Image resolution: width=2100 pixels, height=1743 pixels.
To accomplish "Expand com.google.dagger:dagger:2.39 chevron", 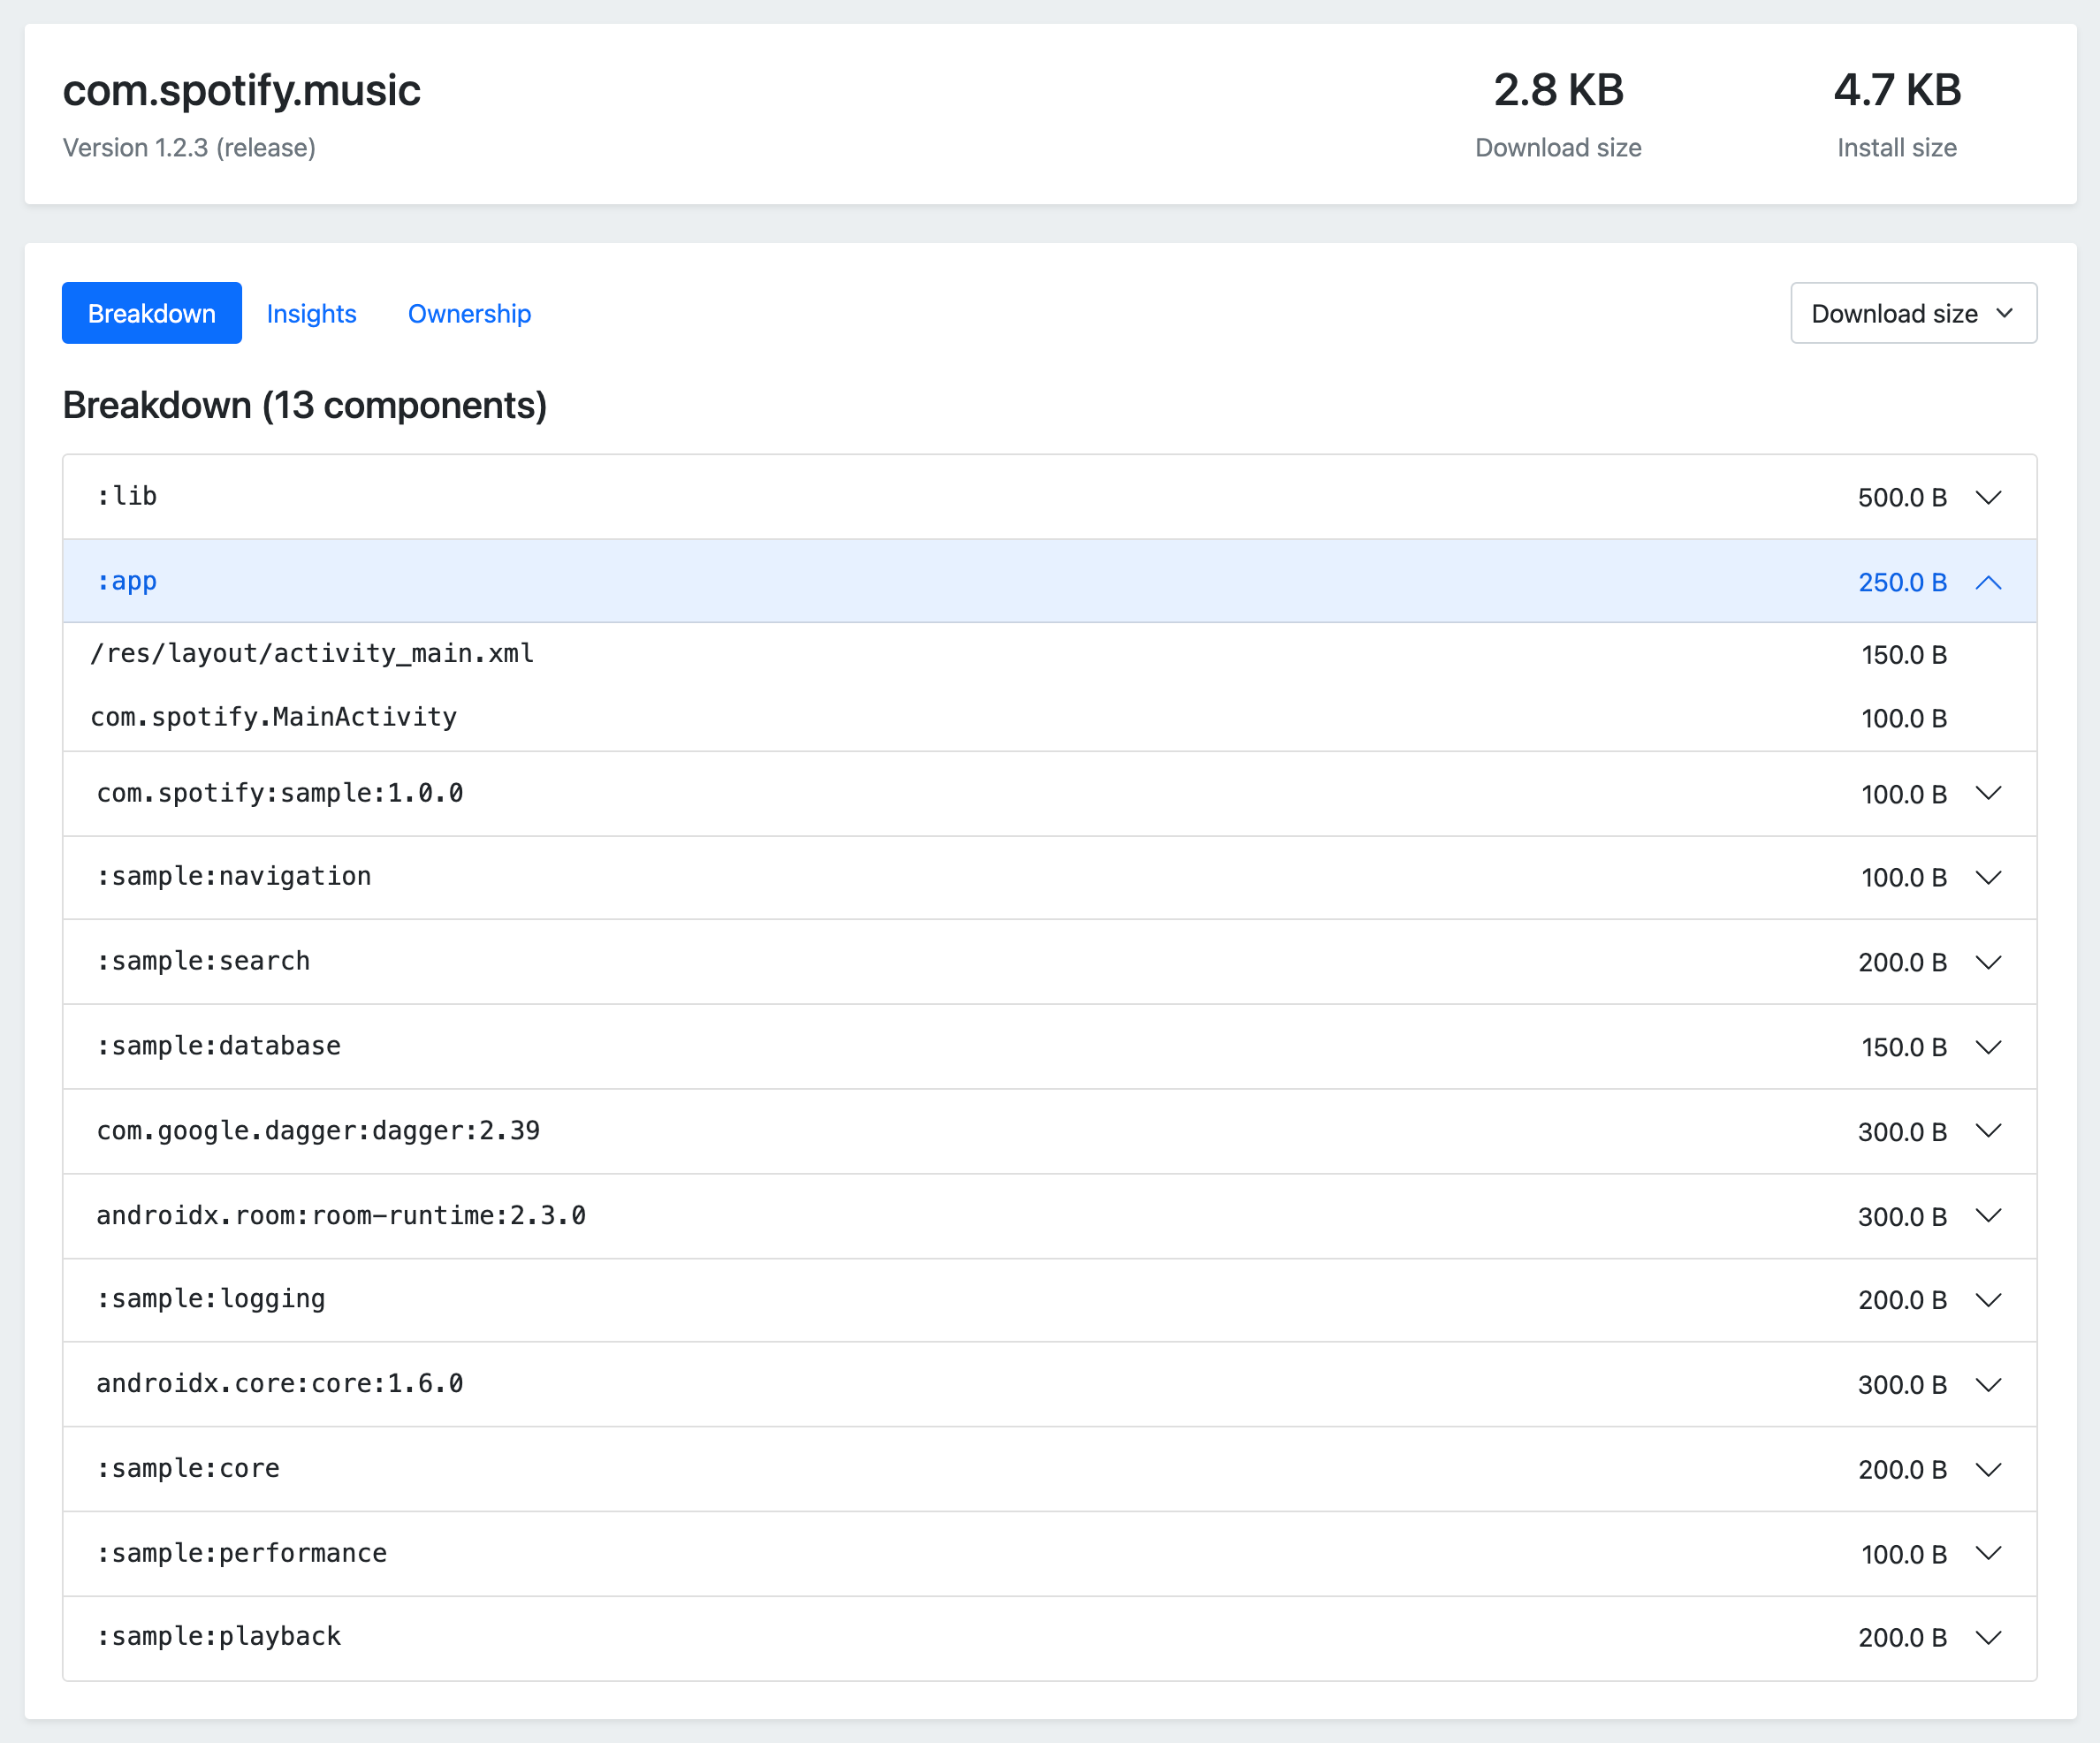I will coord(1988,1131).
